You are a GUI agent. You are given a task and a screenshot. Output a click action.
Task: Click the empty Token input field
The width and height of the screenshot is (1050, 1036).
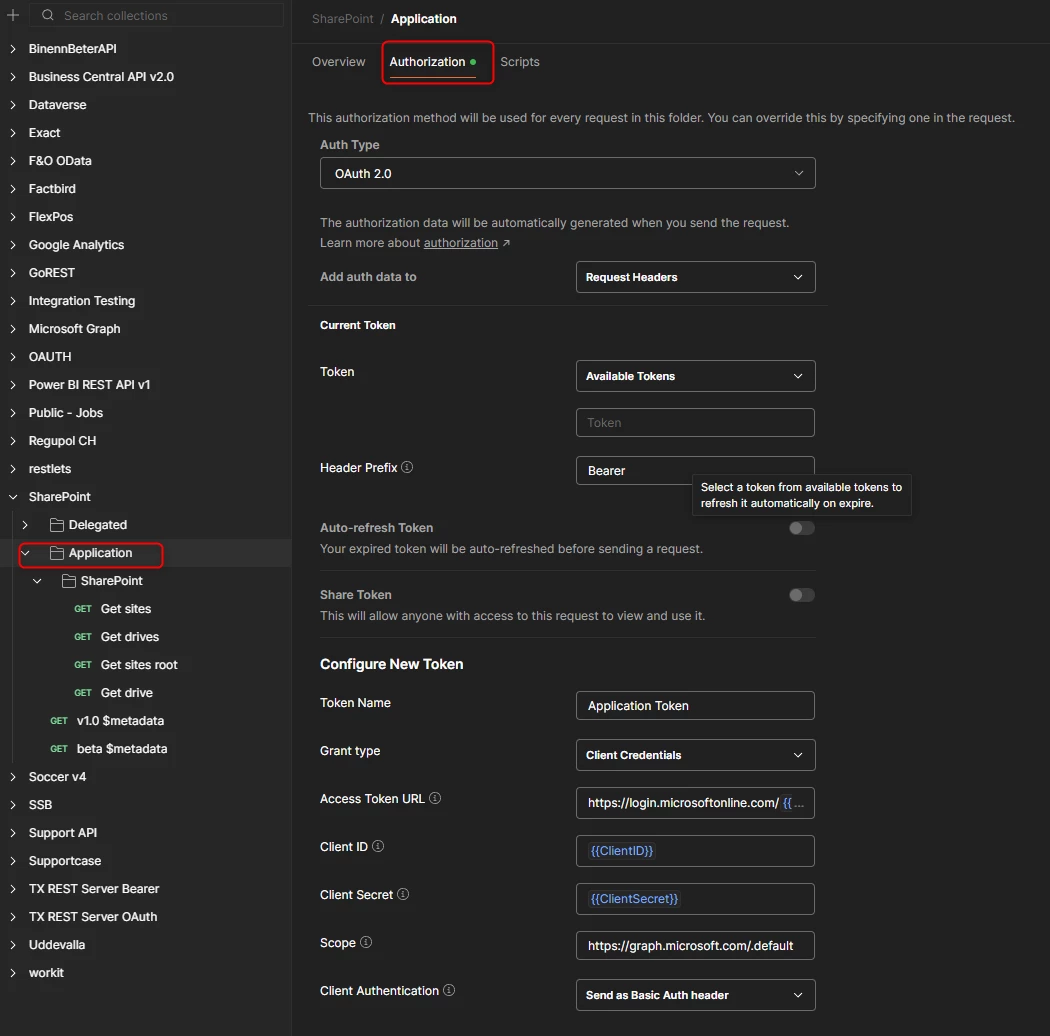[x=695, y=423]
